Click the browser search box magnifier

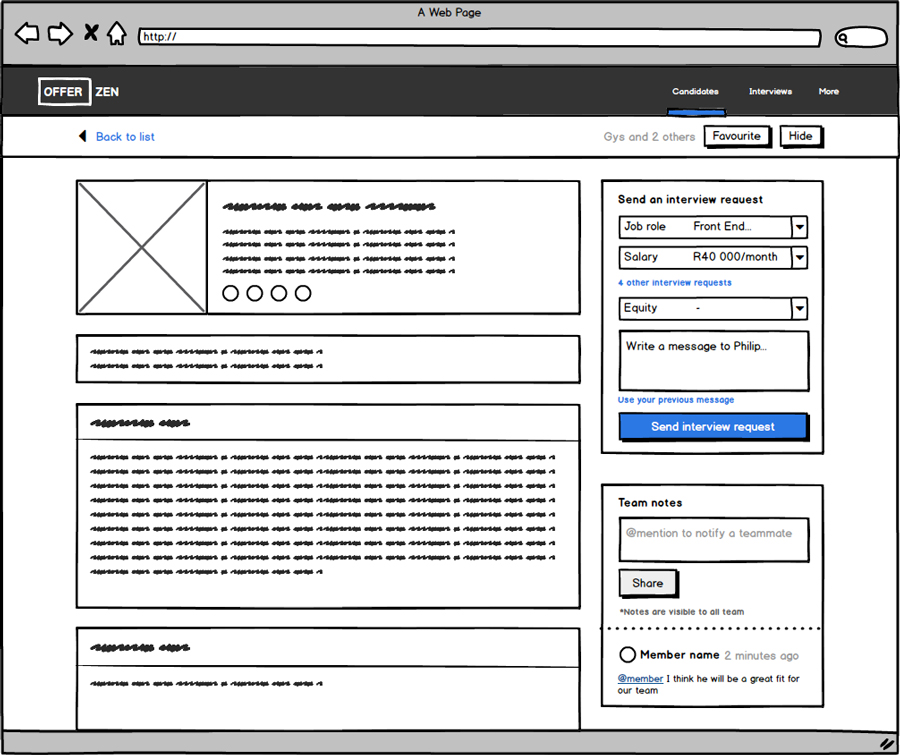(843, 38)
